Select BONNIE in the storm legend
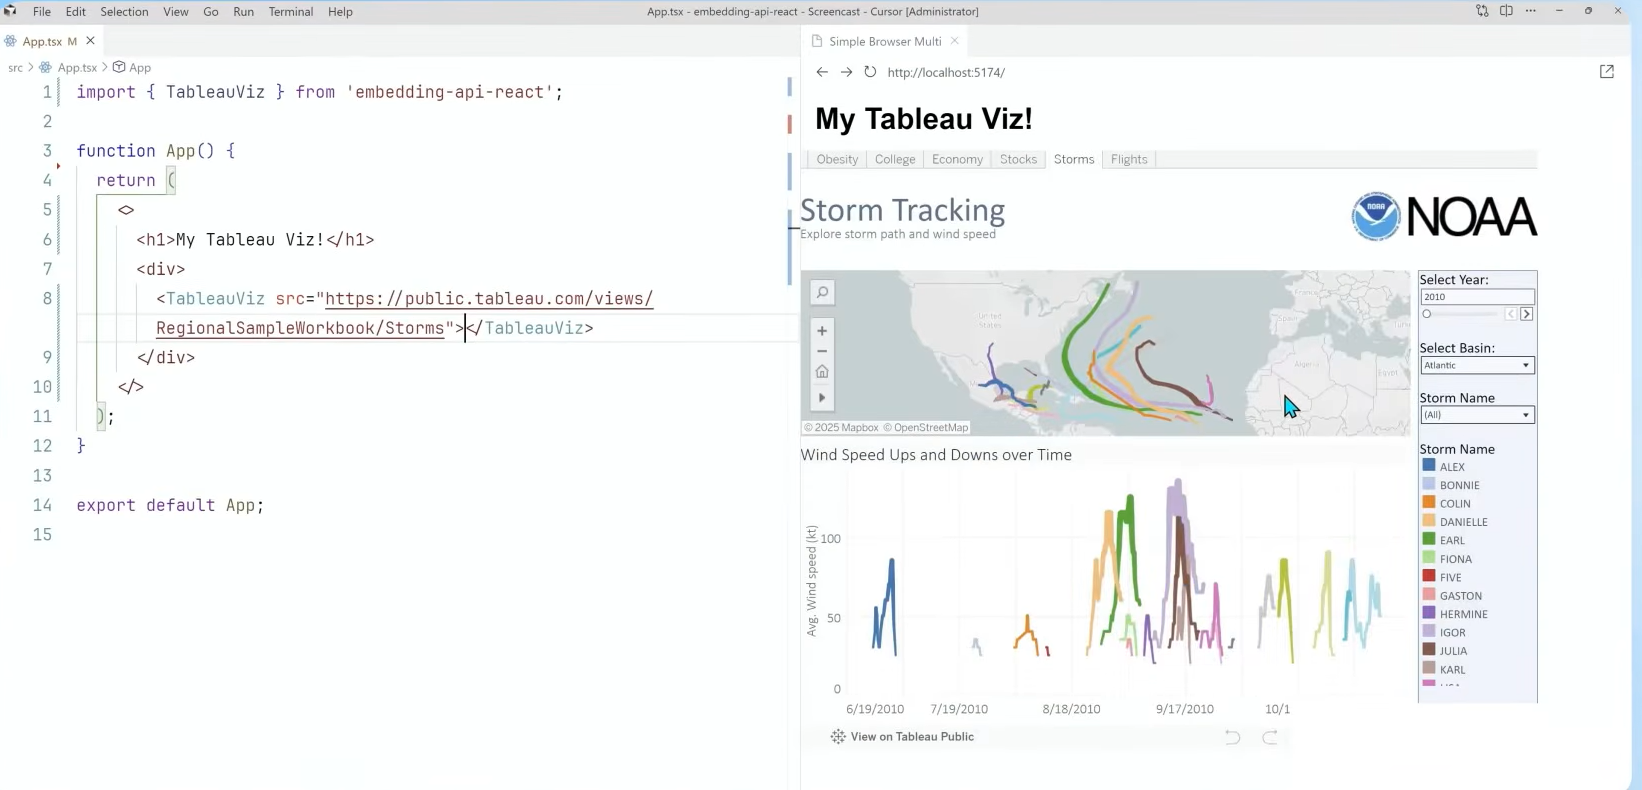This screenshot has height=790, width=1642. 1459,485
